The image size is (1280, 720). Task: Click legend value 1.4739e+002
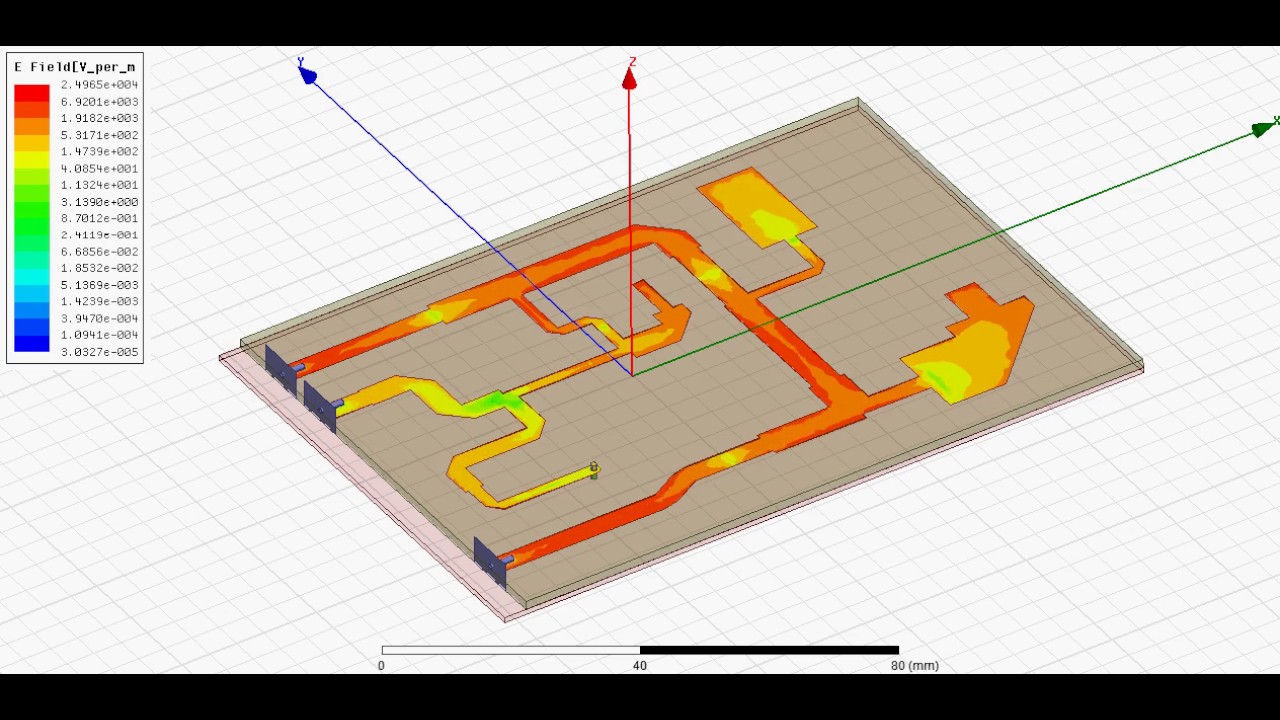[x=99, y=152]
